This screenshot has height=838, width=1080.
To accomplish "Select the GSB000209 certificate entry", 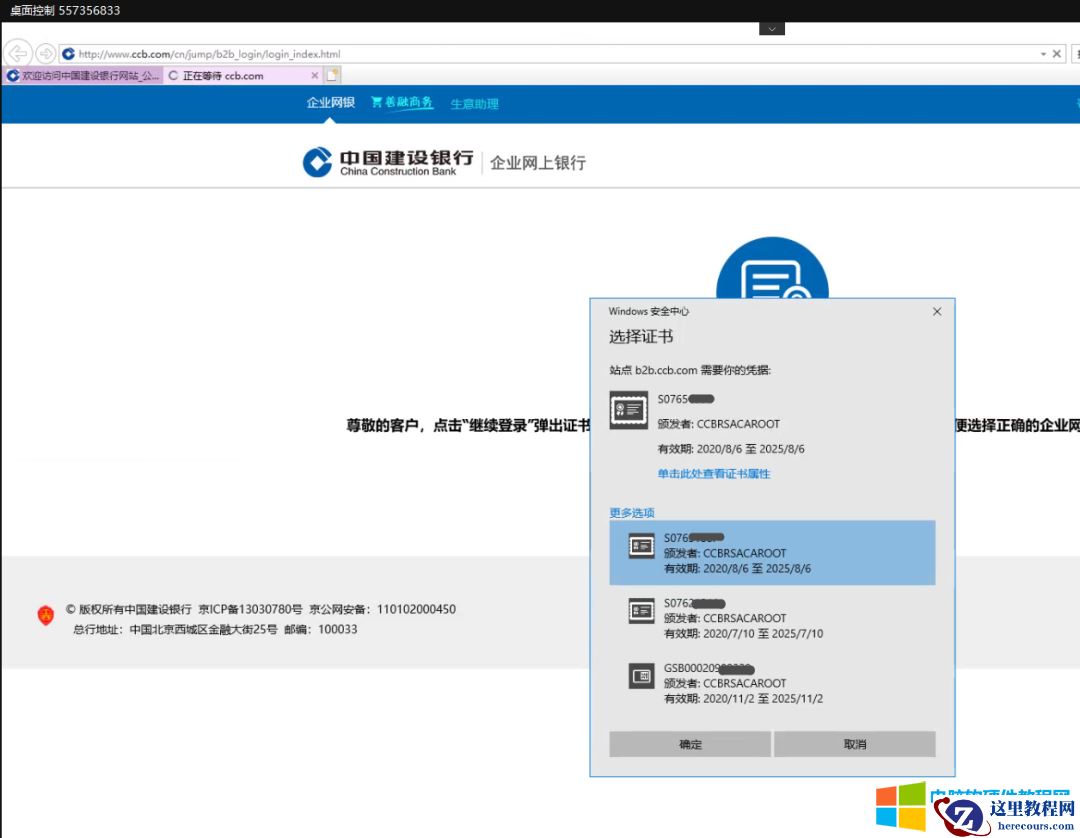I will (x=775, y=682).
